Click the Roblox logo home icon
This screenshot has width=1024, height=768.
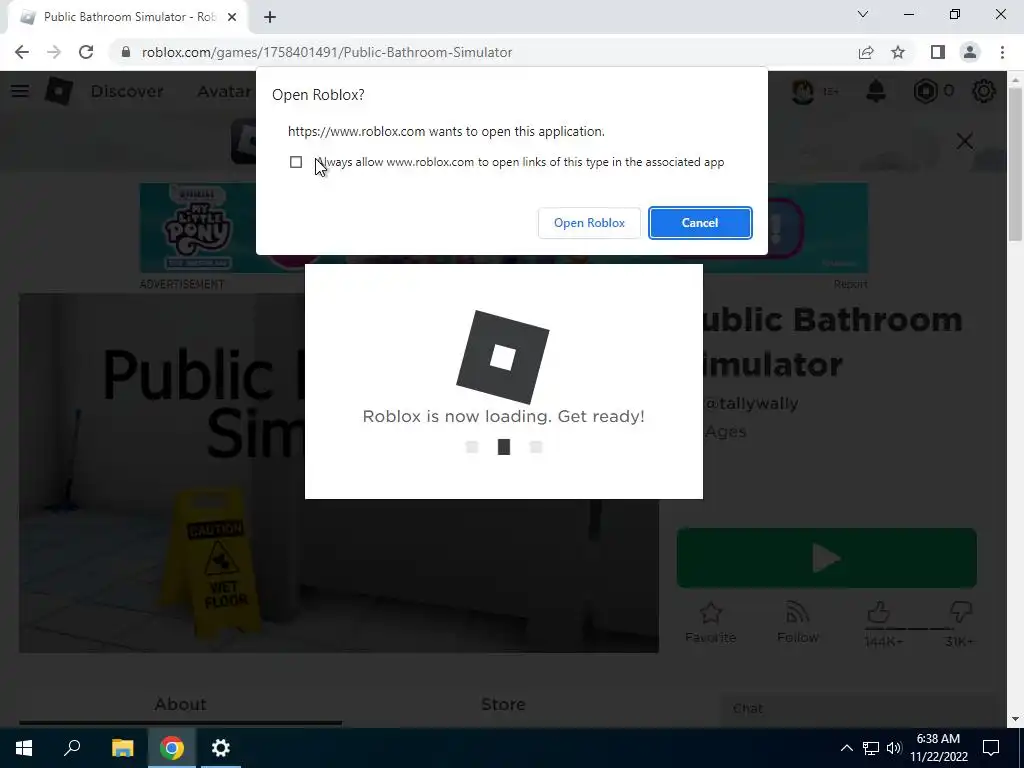tap(59, 91)
